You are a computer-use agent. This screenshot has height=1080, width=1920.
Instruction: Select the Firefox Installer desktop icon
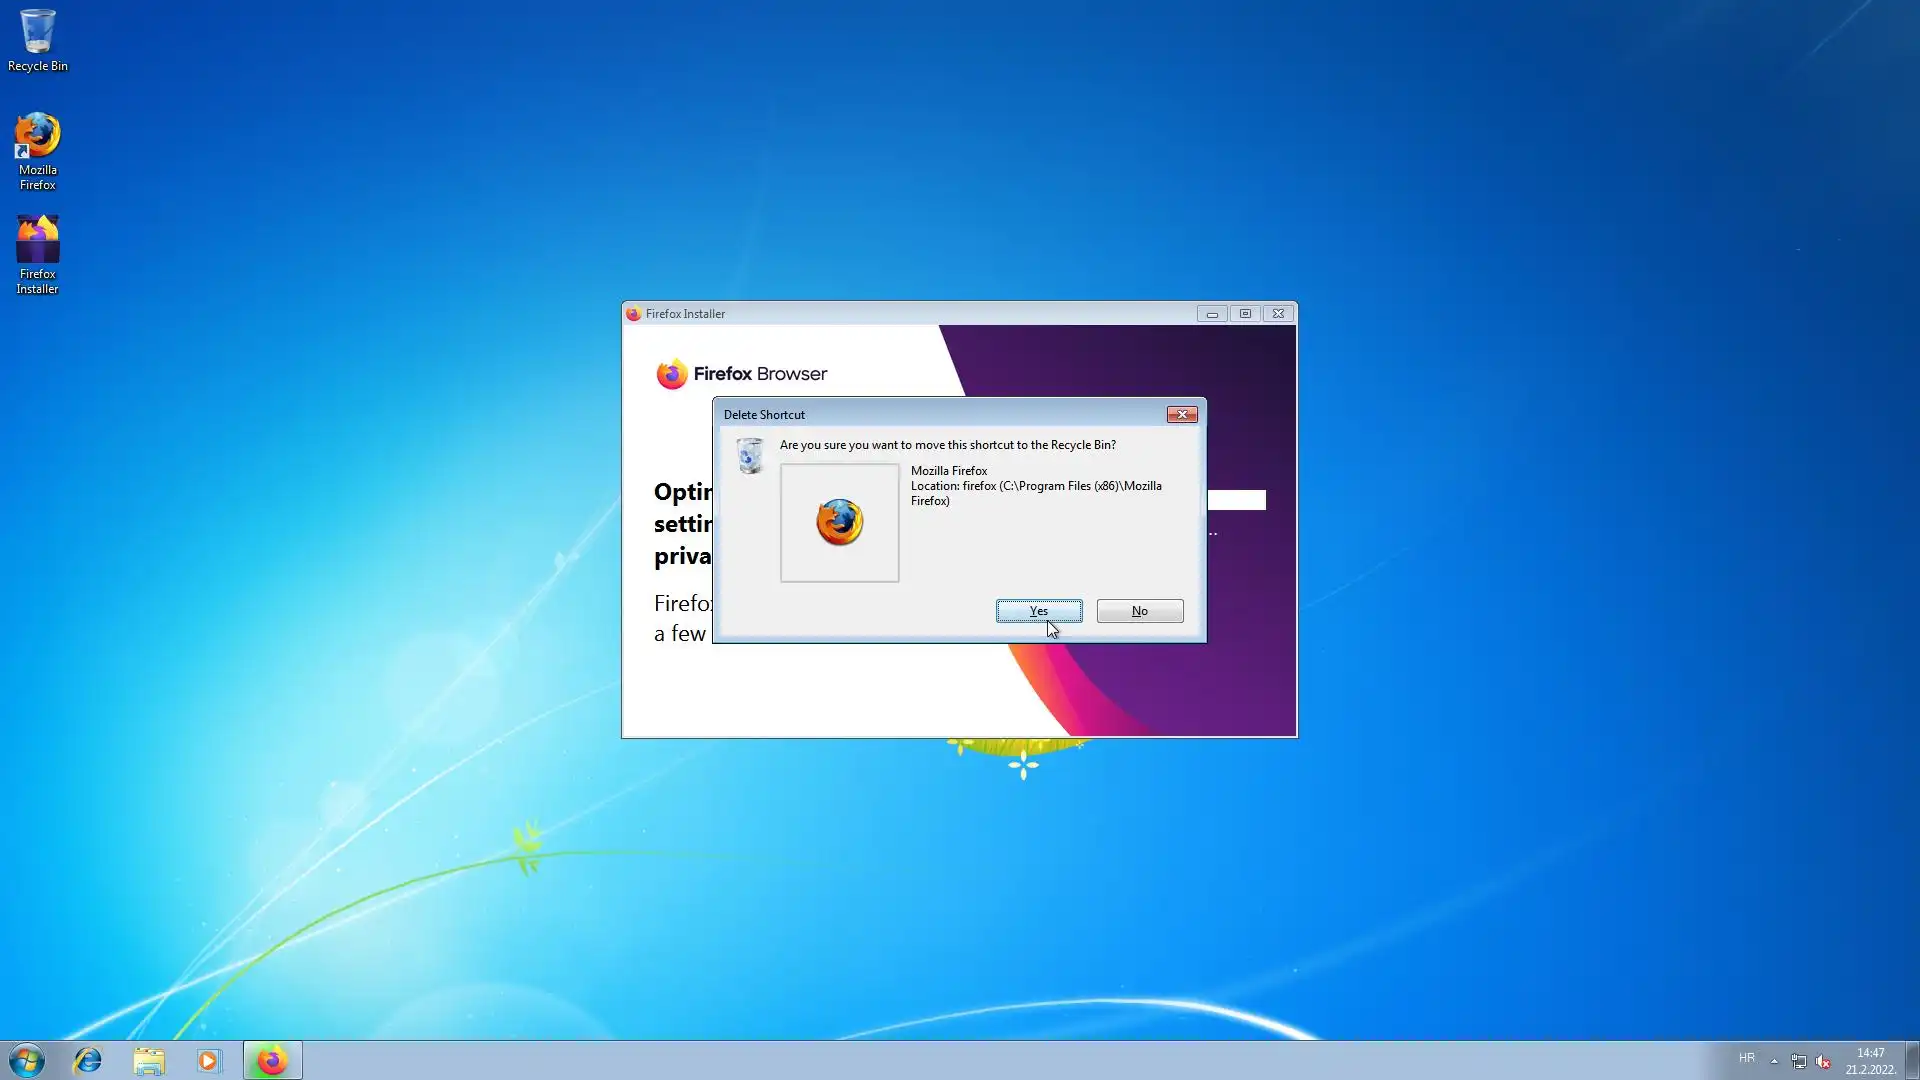point(38,254)
